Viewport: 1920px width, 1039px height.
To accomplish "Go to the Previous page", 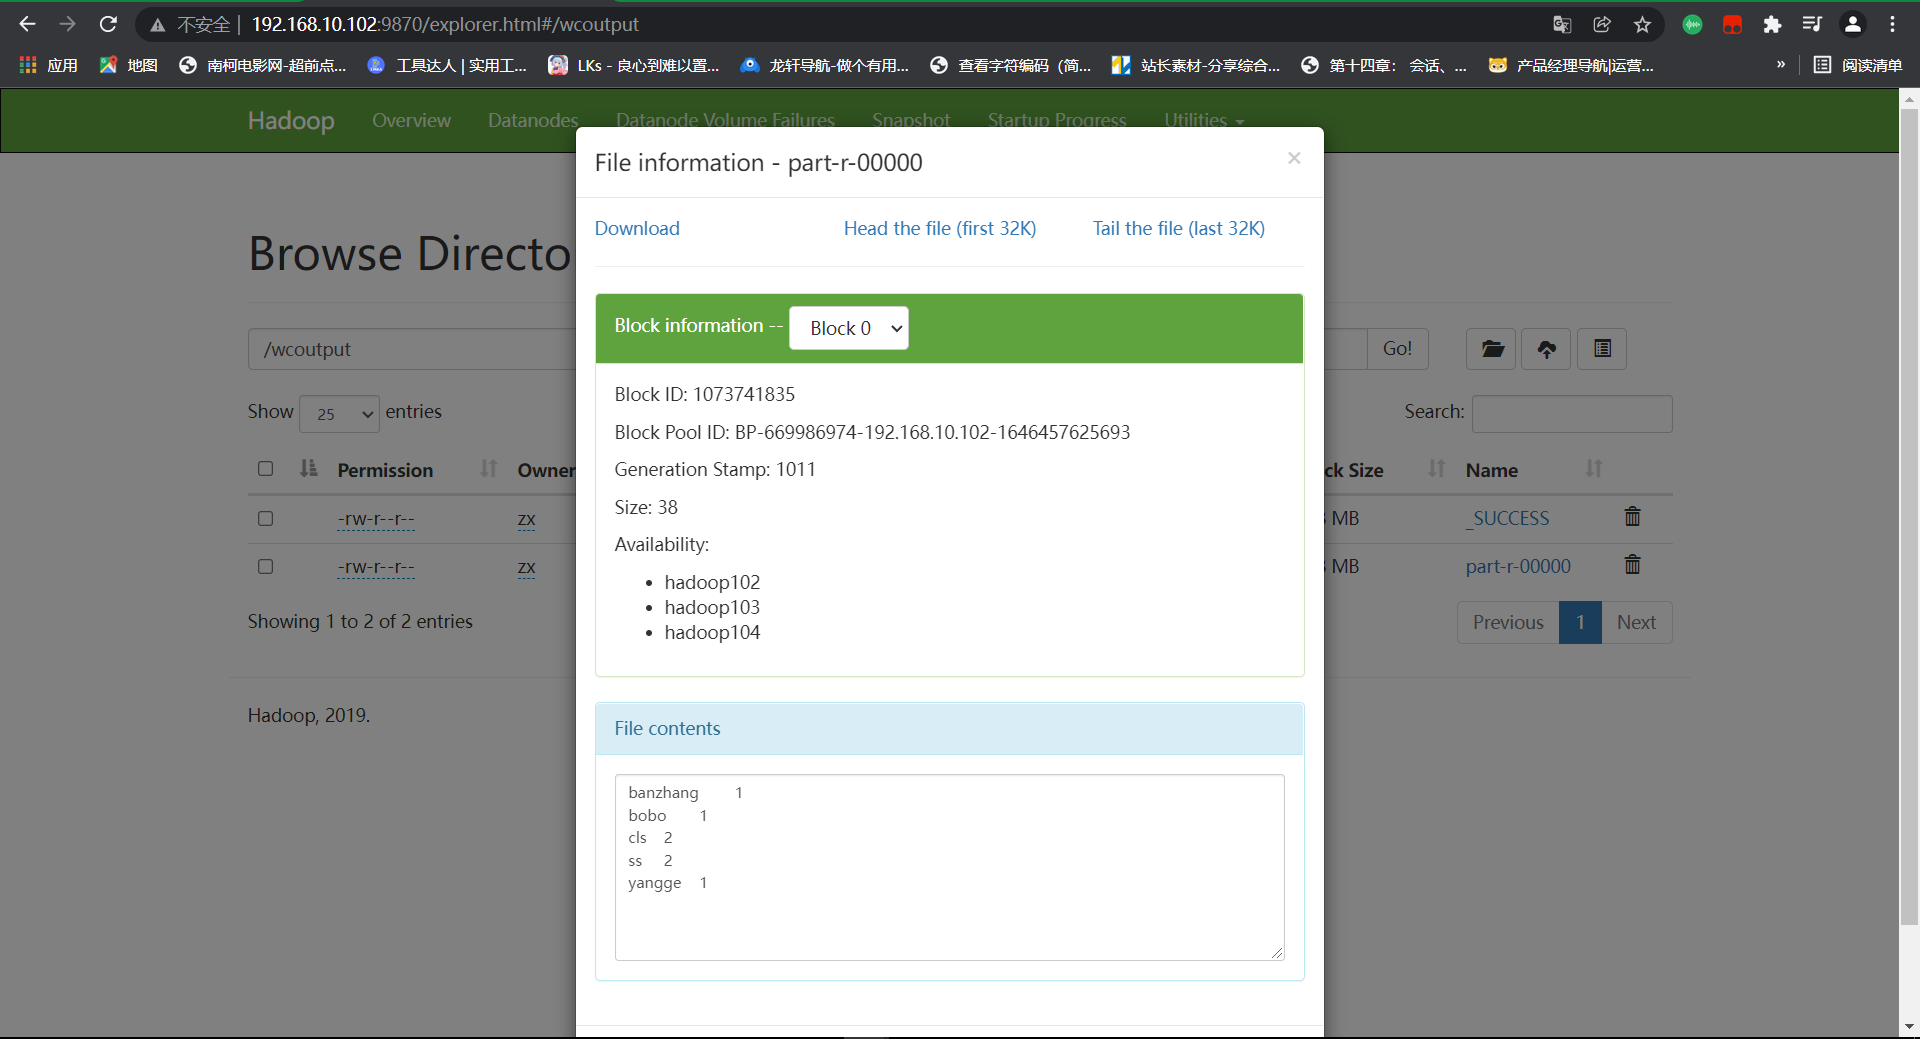I will click(x=1508, y=622).
